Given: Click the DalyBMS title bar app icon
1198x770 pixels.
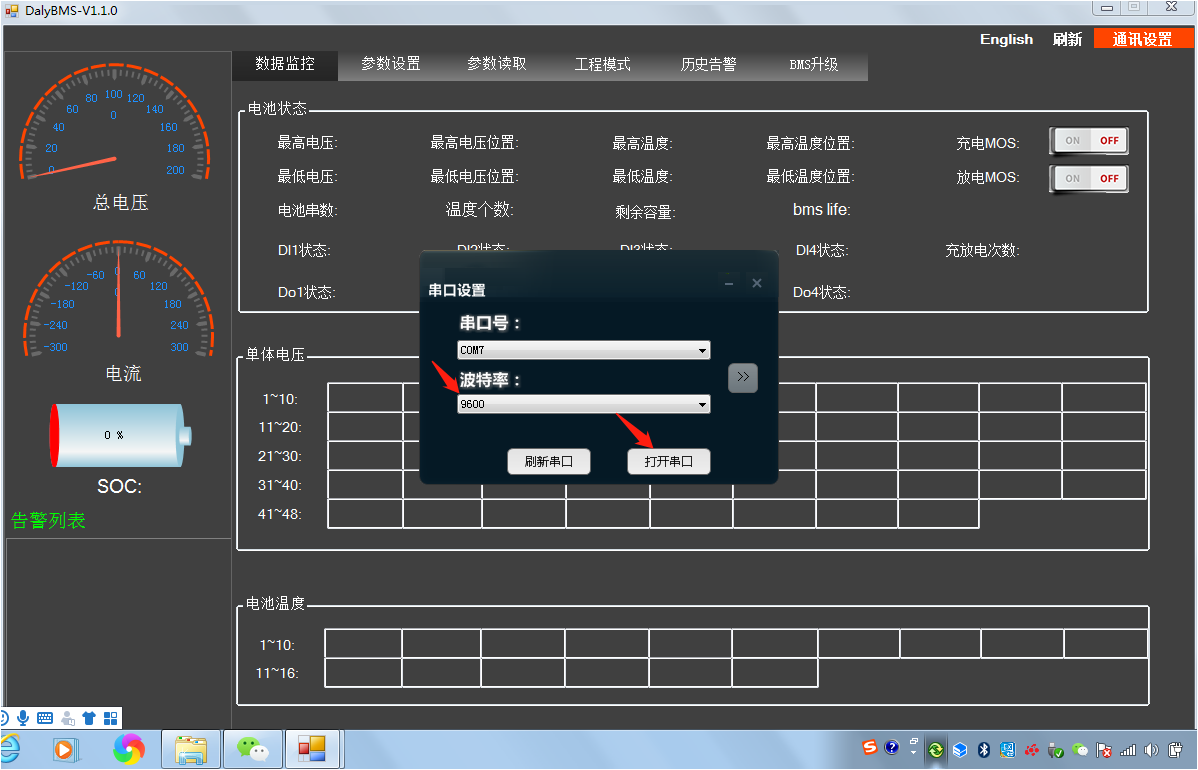Looking at the screenshot, I should coord(11,11).
